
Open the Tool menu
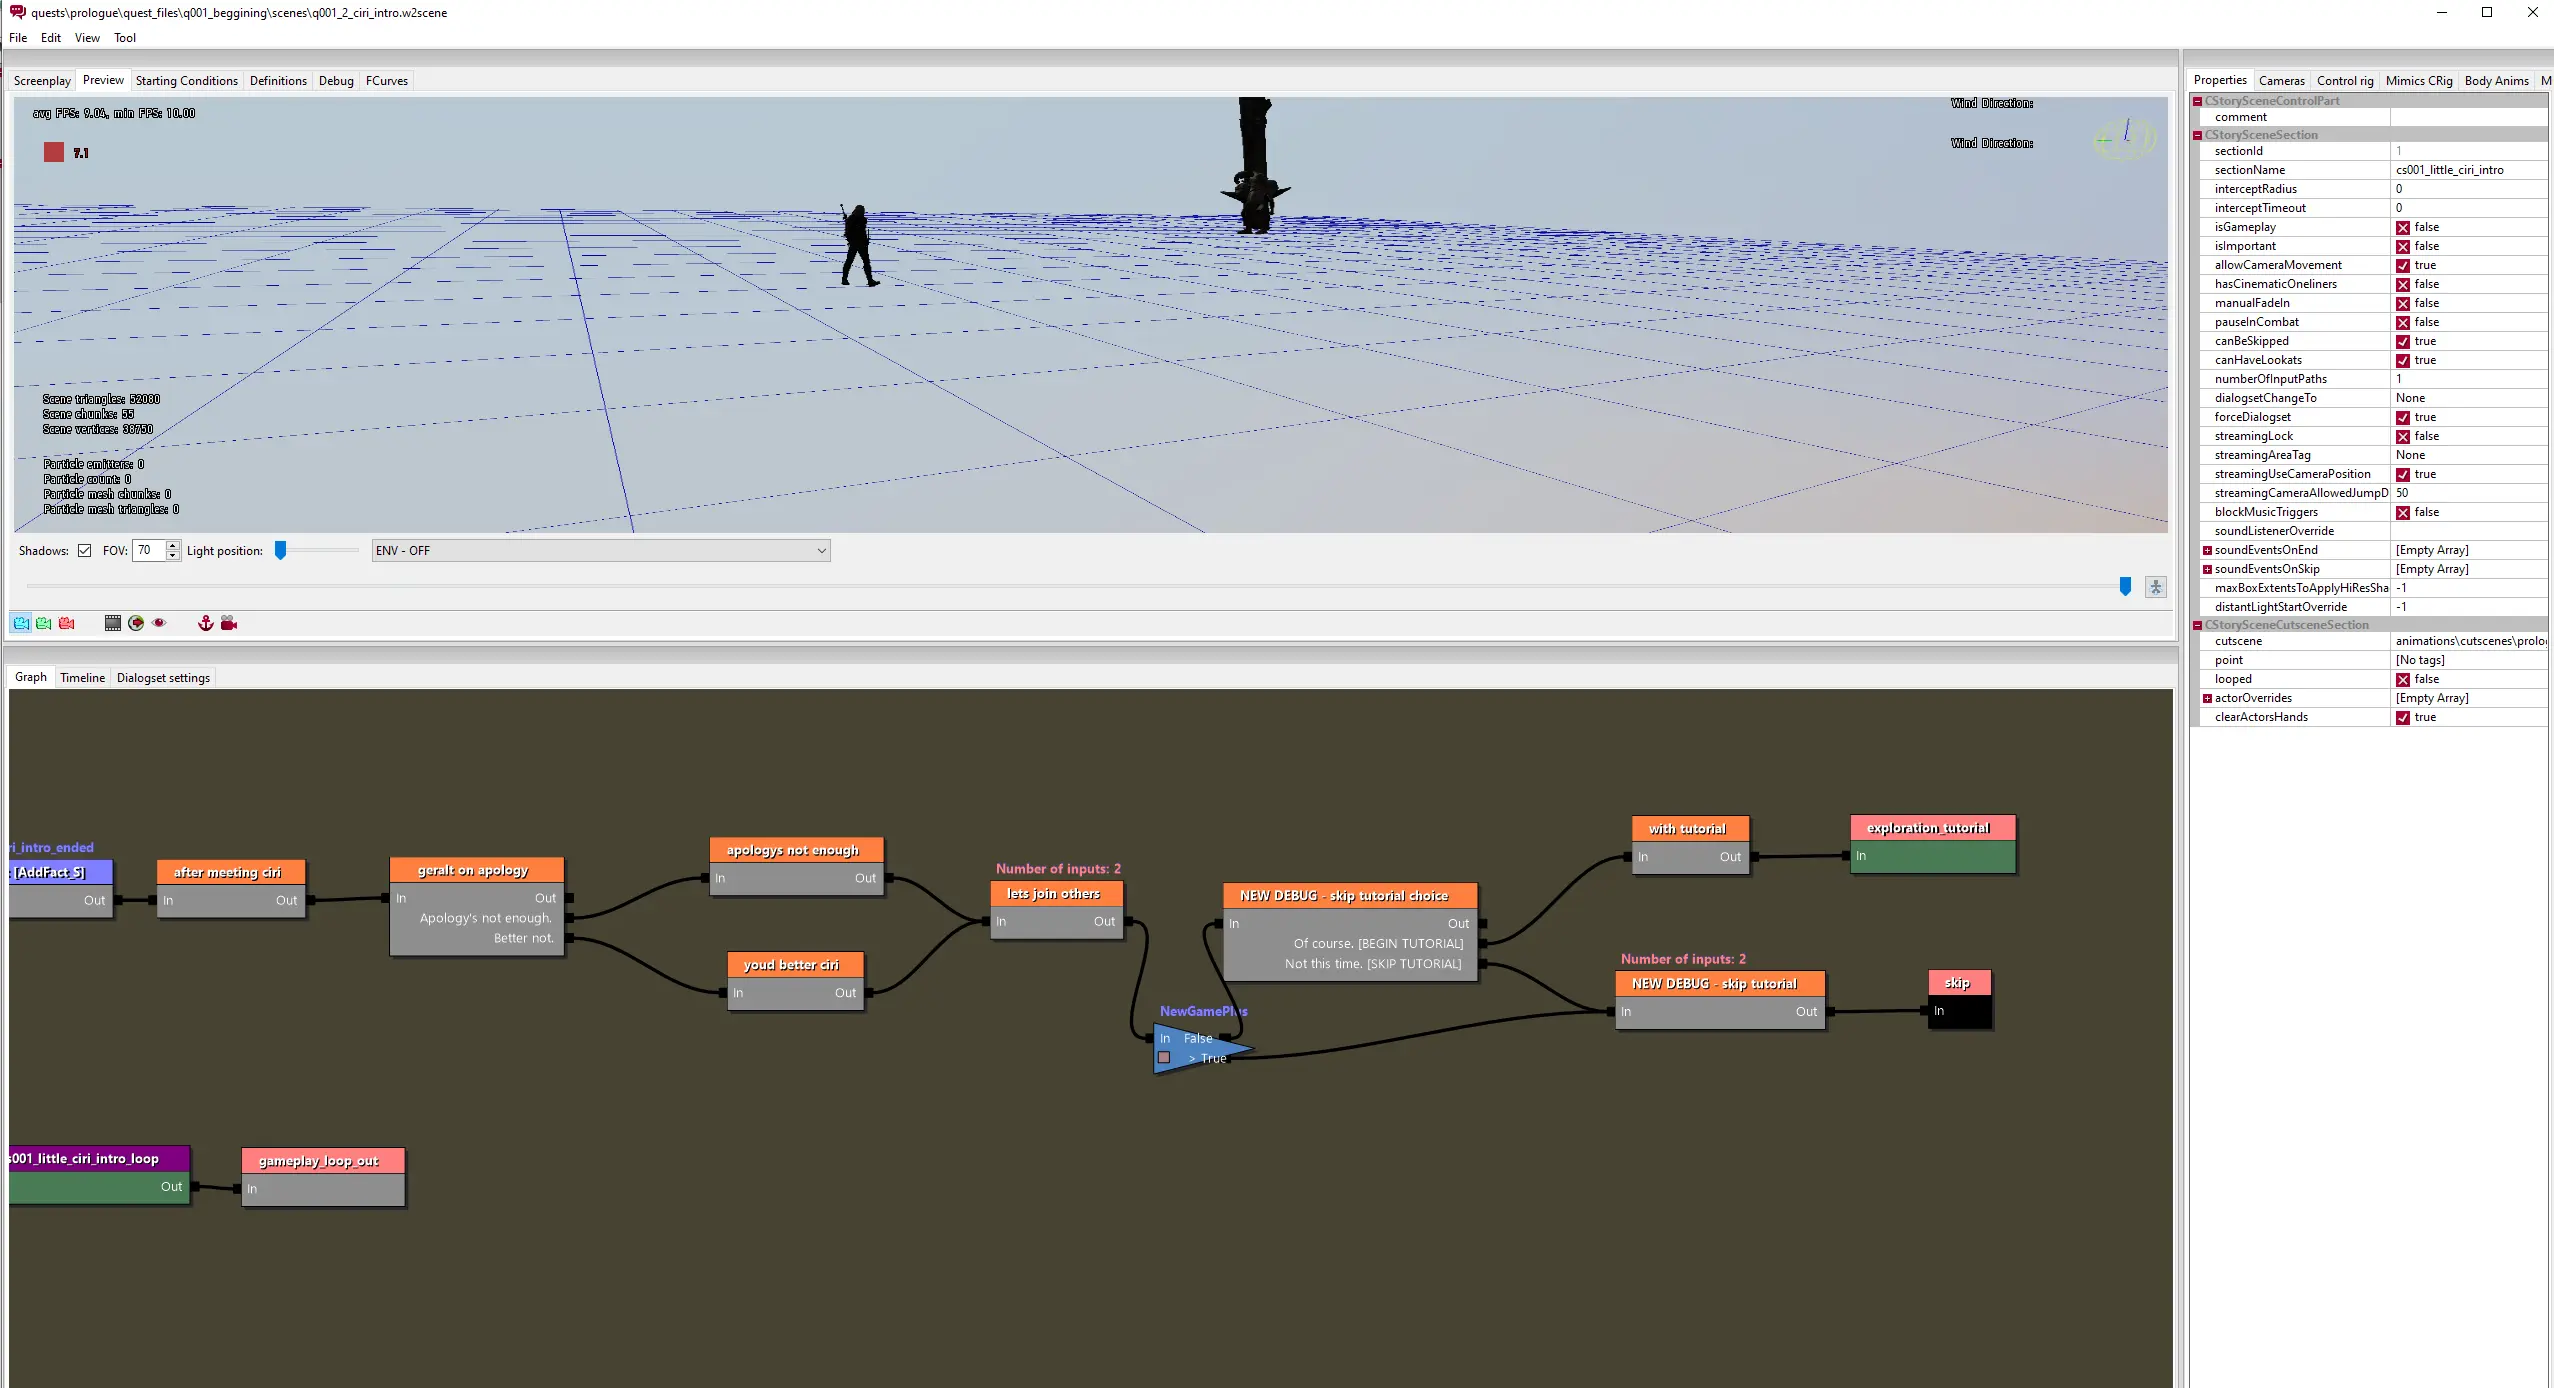pyautogui.click(x=125, y=38)
